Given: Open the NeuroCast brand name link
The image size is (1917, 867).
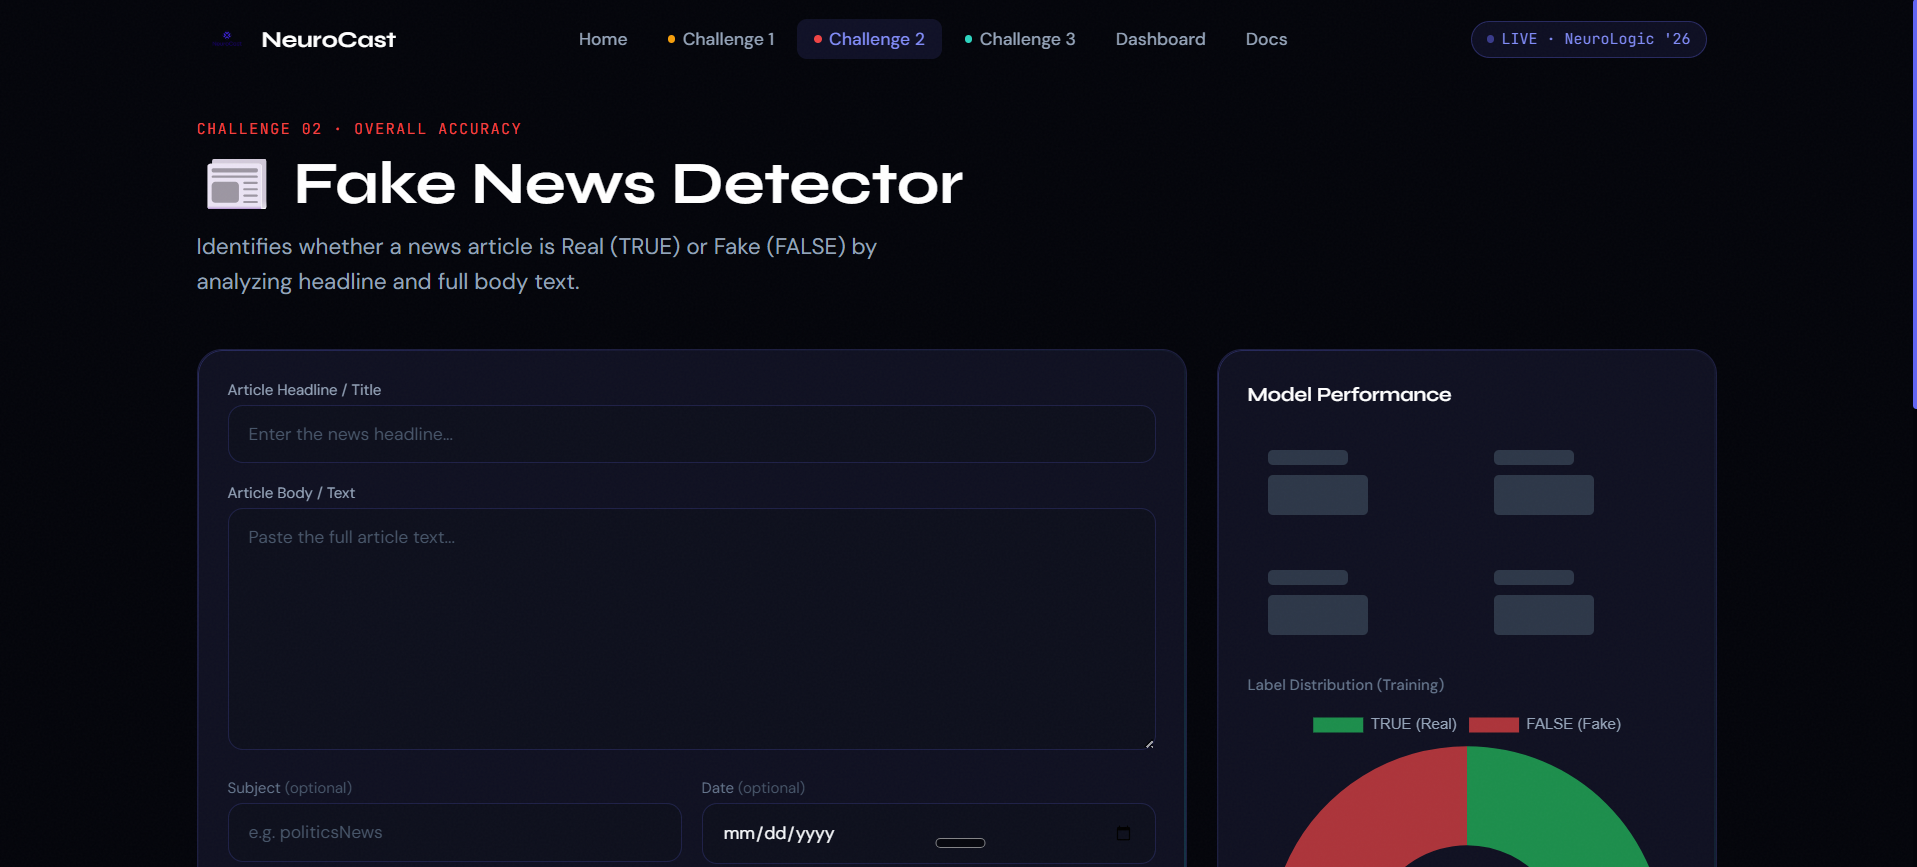Looking at the screenshot, I should point(328,39).
